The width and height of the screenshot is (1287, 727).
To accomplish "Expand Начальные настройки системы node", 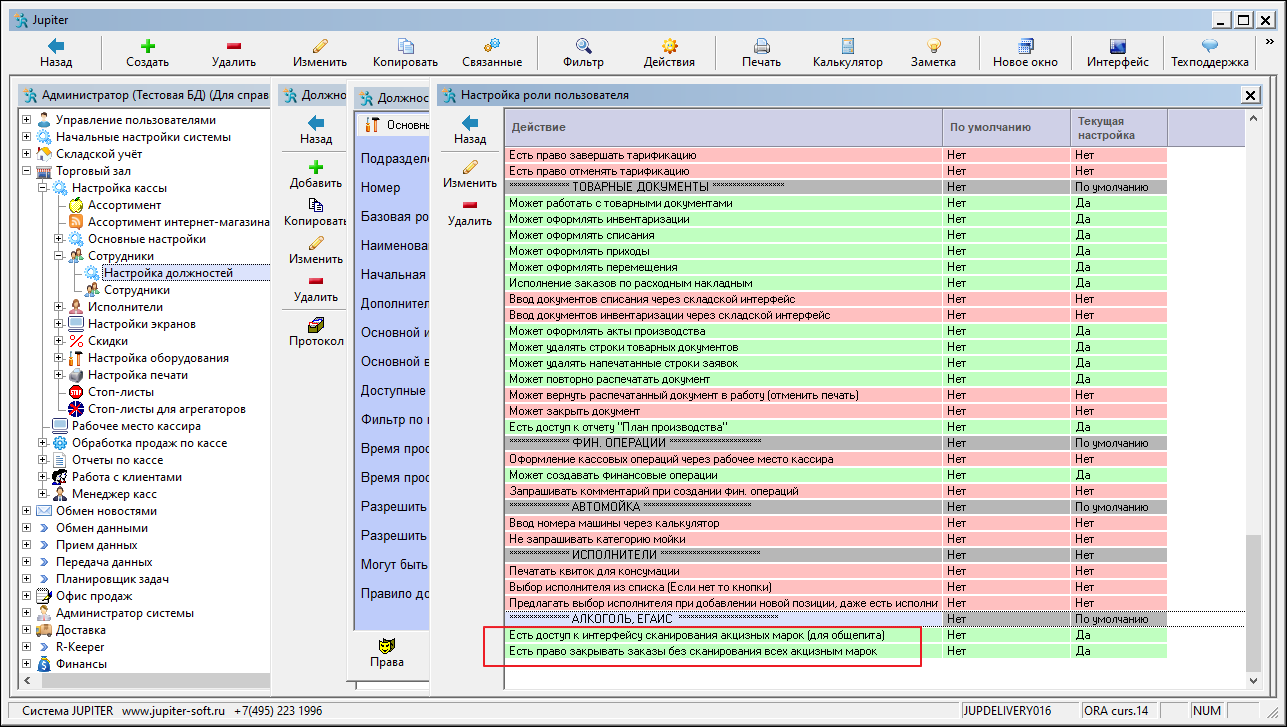I will point(27,137).
